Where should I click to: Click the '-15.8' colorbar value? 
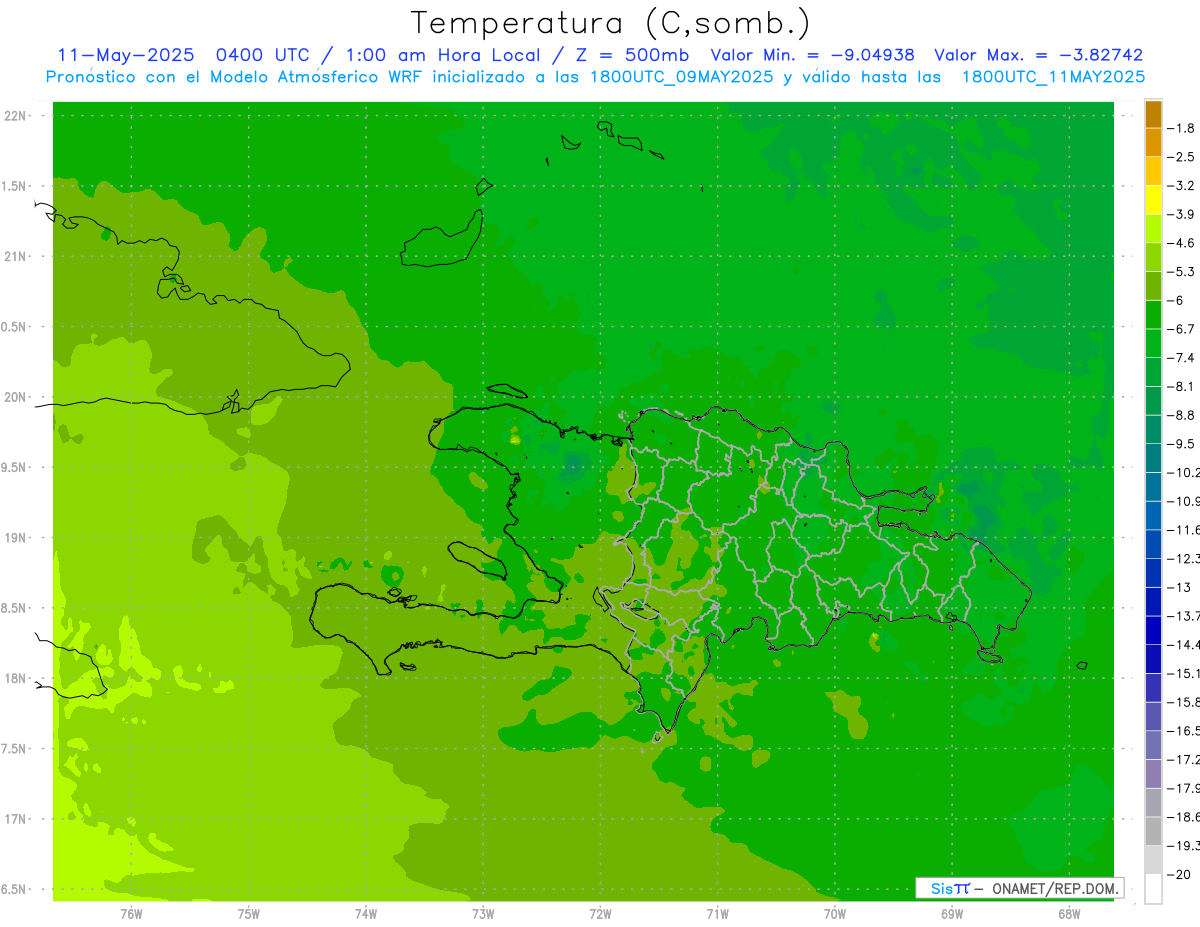(1184, 702)
